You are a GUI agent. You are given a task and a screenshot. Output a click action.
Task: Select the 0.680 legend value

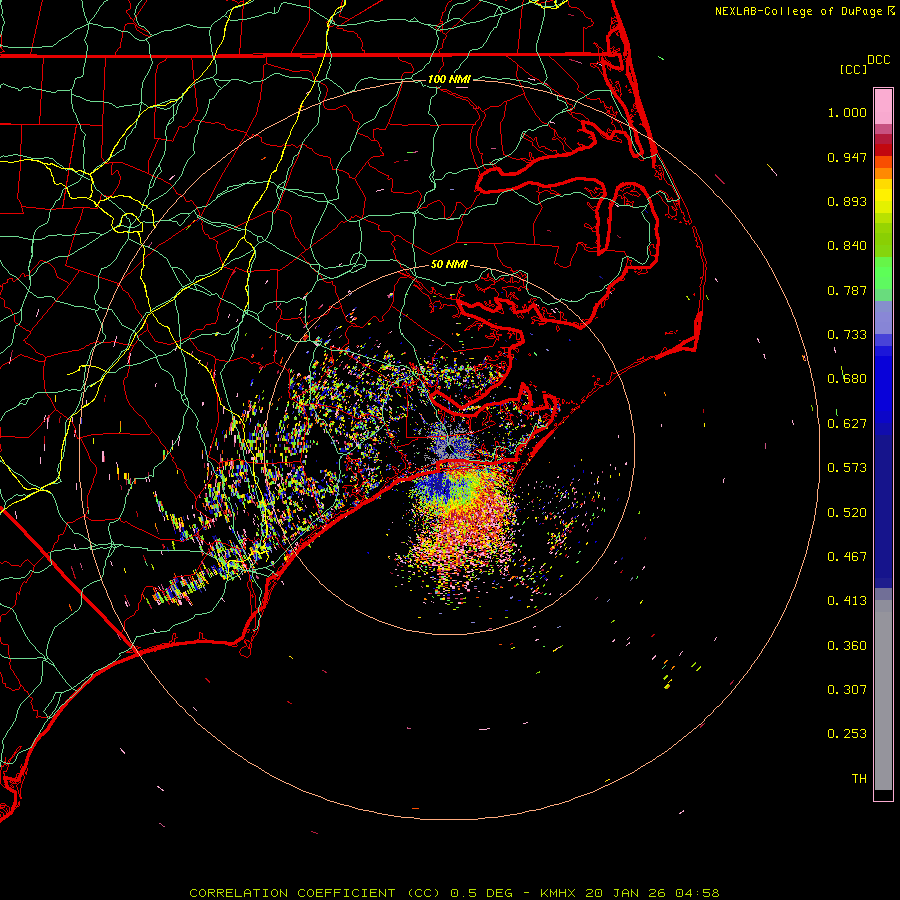pos(847,379)
